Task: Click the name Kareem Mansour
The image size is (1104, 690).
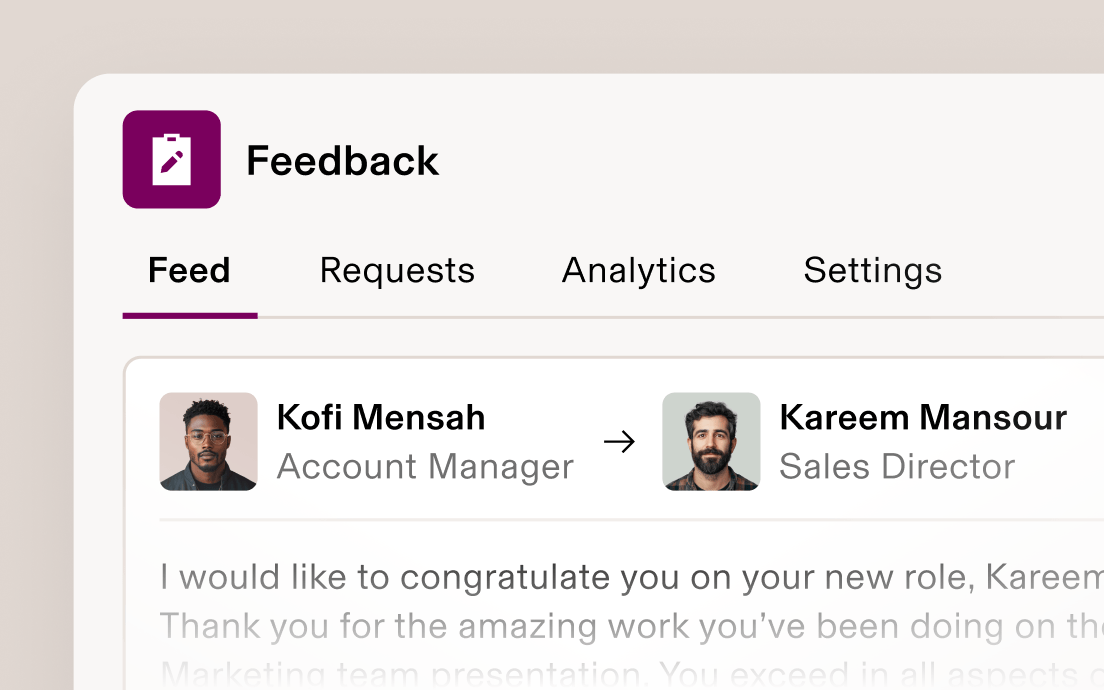Action: click(x=923, y=417)
